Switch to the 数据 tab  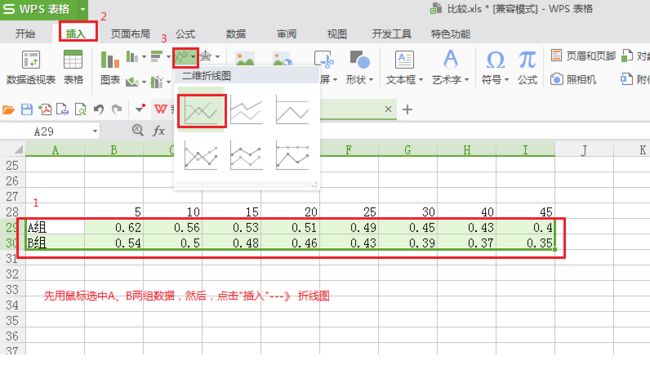235,34
